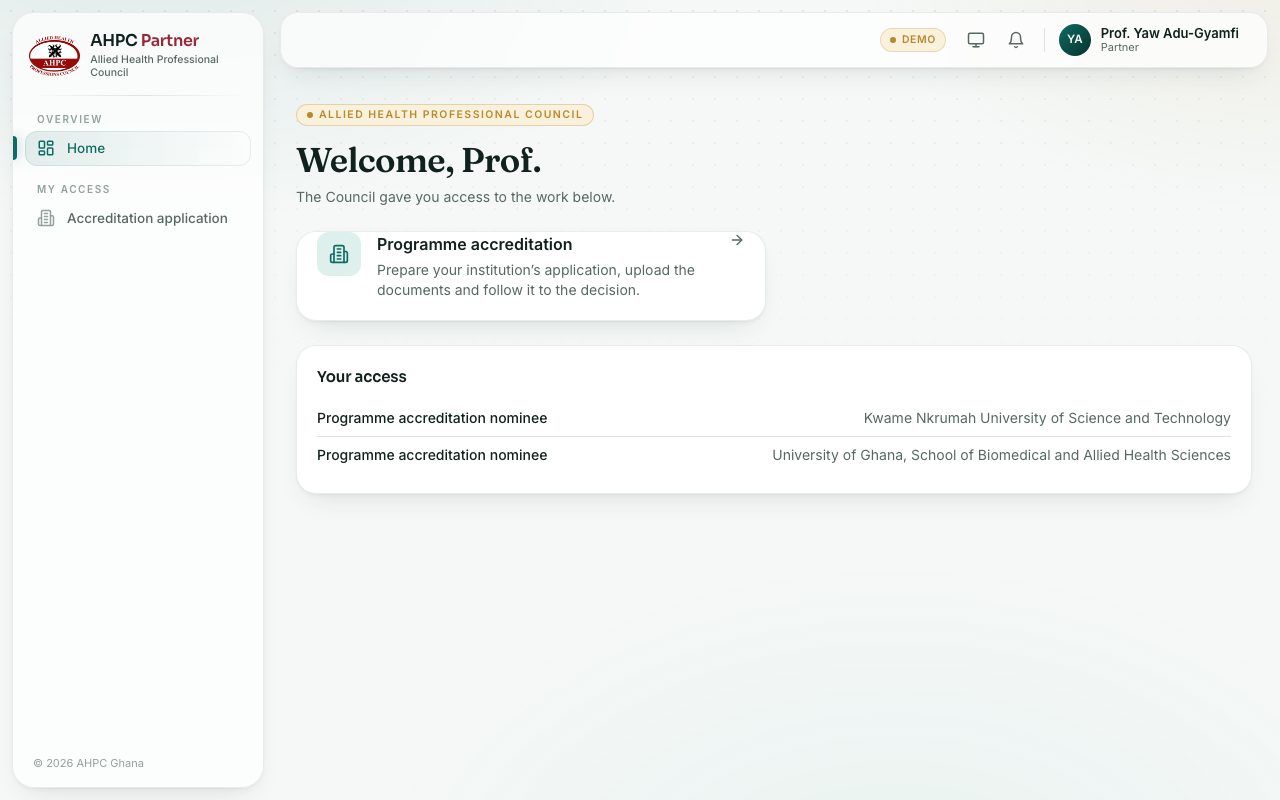The image size is (1280, 800).
Task: Click the 'Welcome, Prof.' heading
Action: pos(419,160)
